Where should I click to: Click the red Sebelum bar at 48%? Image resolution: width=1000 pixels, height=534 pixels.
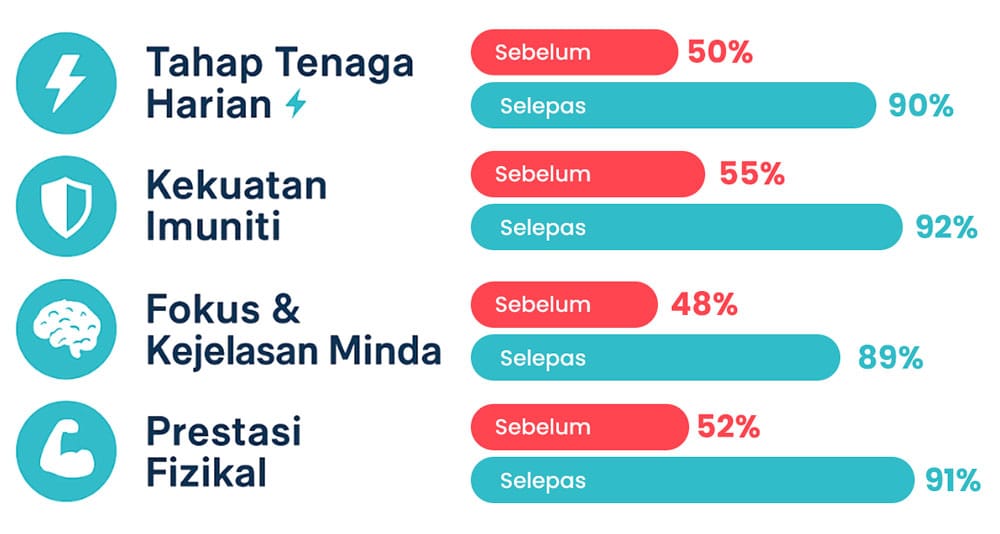[x=564, y=304]
